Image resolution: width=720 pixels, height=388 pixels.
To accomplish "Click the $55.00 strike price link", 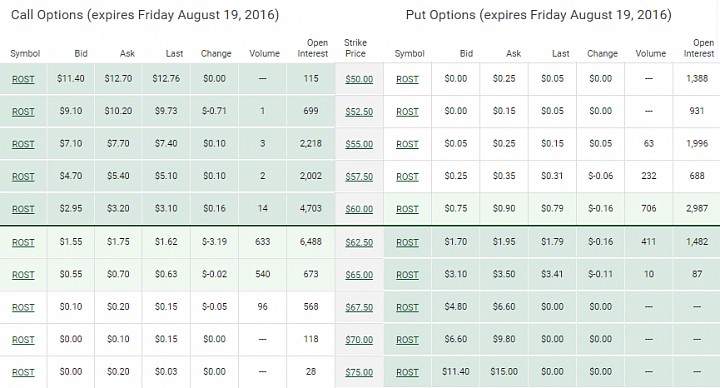I will (x=359, y=144).
